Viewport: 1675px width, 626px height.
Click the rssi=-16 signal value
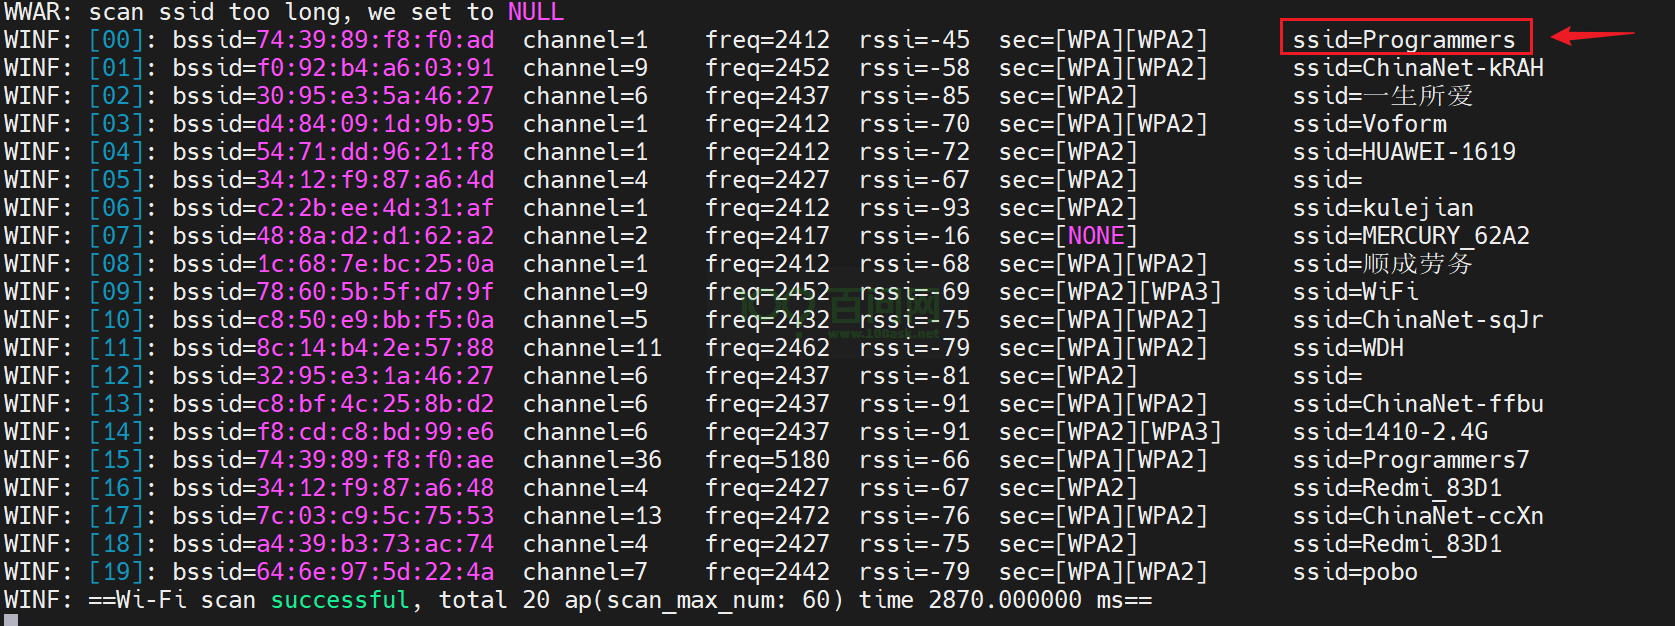(x=914, y=236)
